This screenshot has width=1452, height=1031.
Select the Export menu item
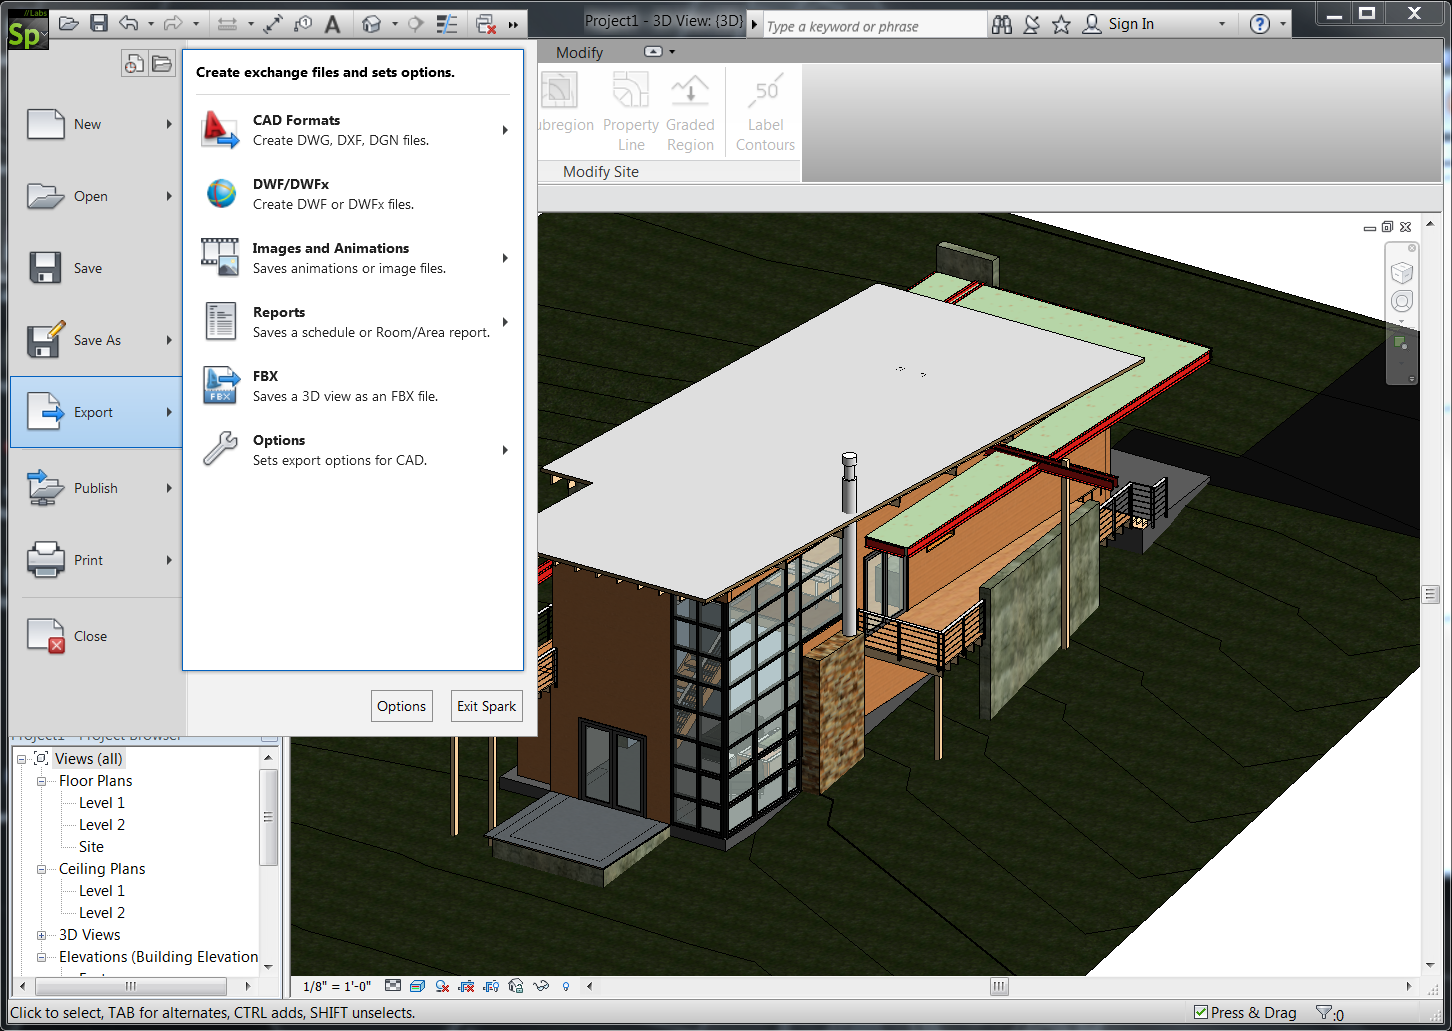97,412
